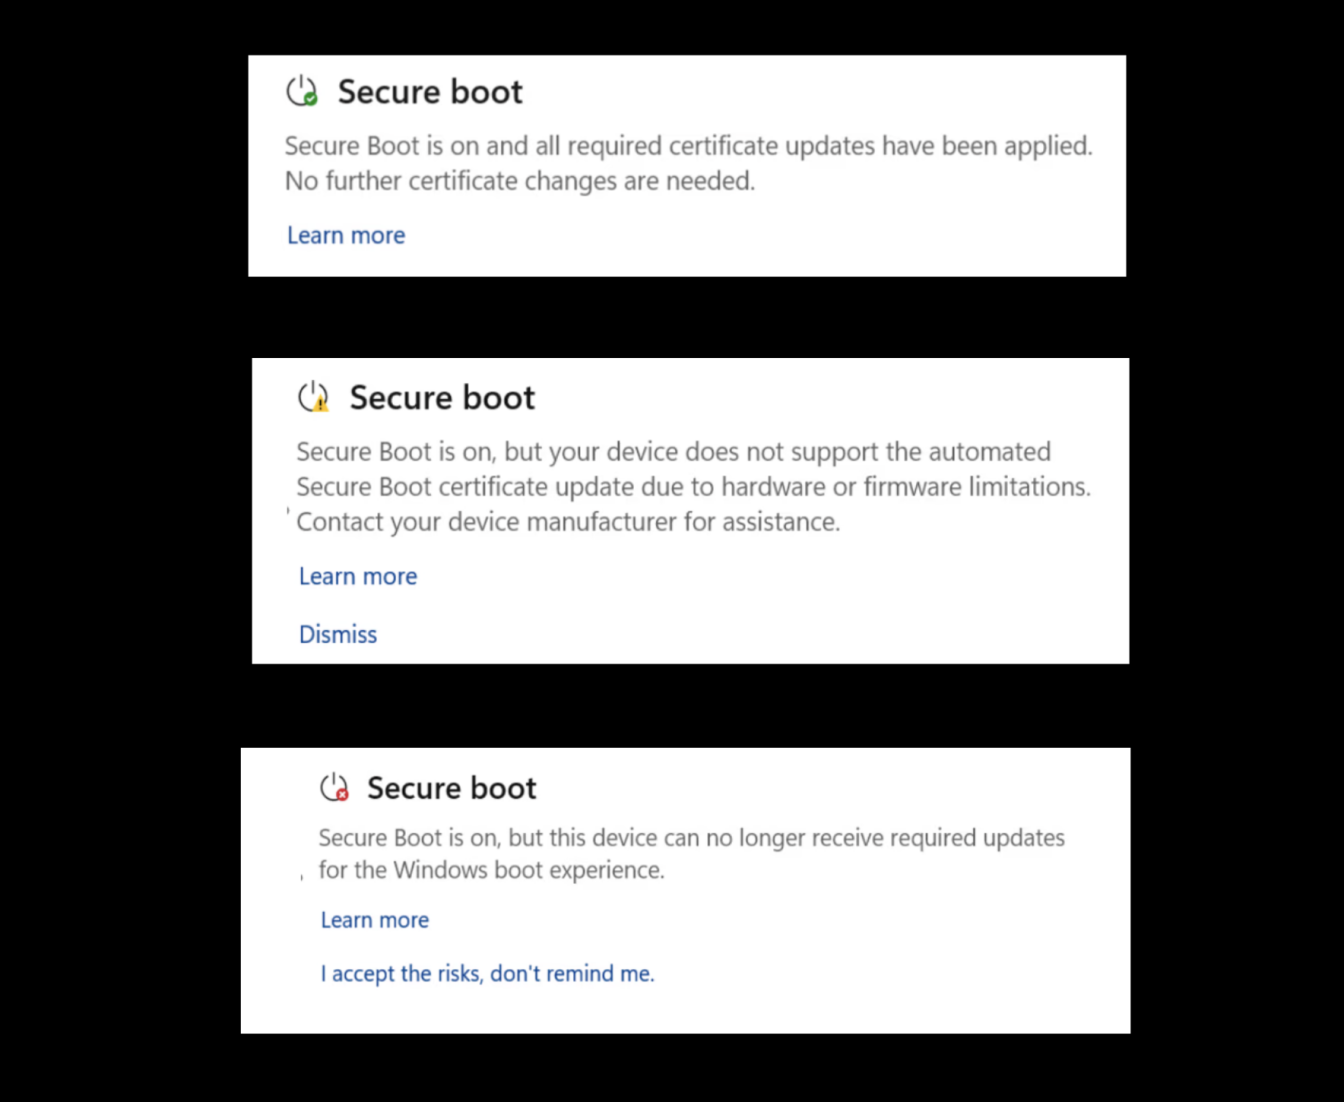Select the Secure boot heading in the middle panel
Image resolution: width=1344 pixels, height=1102 pixels.
coord(442,397)
